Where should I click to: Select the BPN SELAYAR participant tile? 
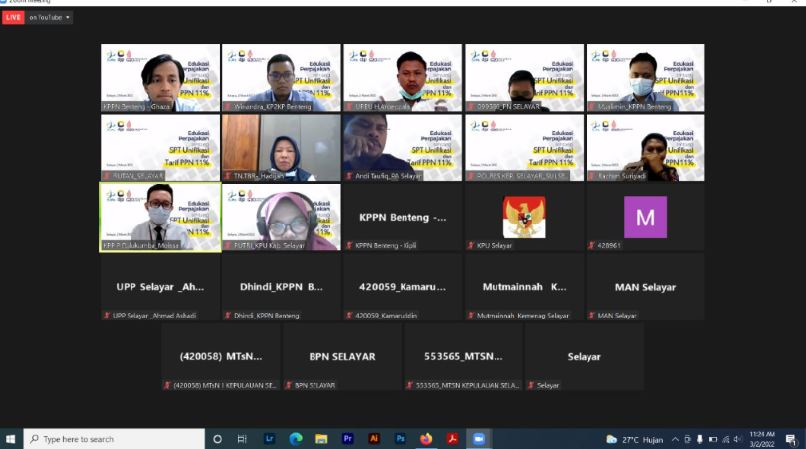(343, 356)
